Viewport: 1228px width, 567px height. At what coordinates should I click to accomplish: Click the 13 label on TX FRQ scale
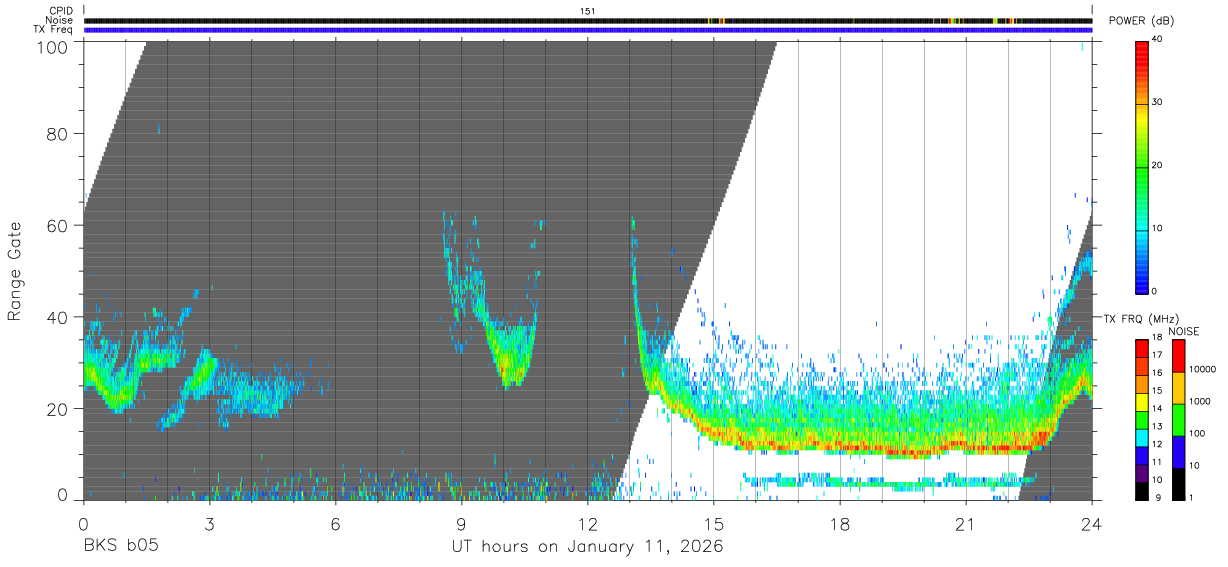(1156, 426)
